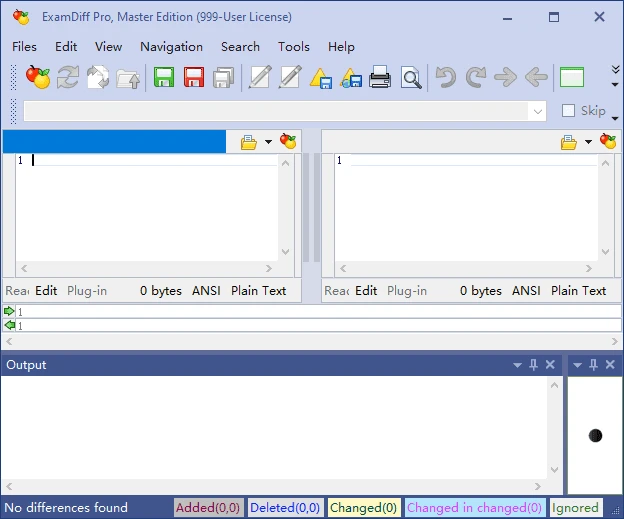Click the Re-compare refresh arrows icon
The width and height of the screenshot is (624, 519).
[x=67, y=77]
